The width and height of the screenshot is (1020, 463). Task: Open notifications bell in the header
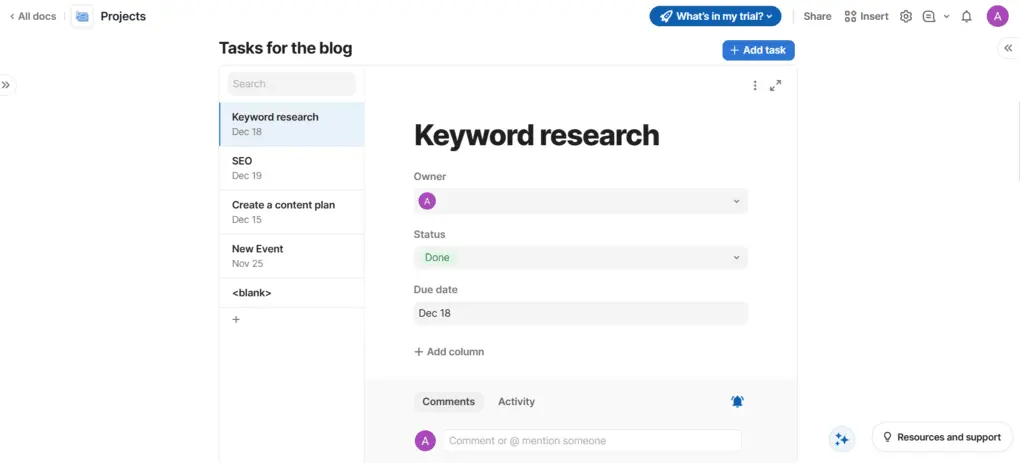(x=967, y=16)
